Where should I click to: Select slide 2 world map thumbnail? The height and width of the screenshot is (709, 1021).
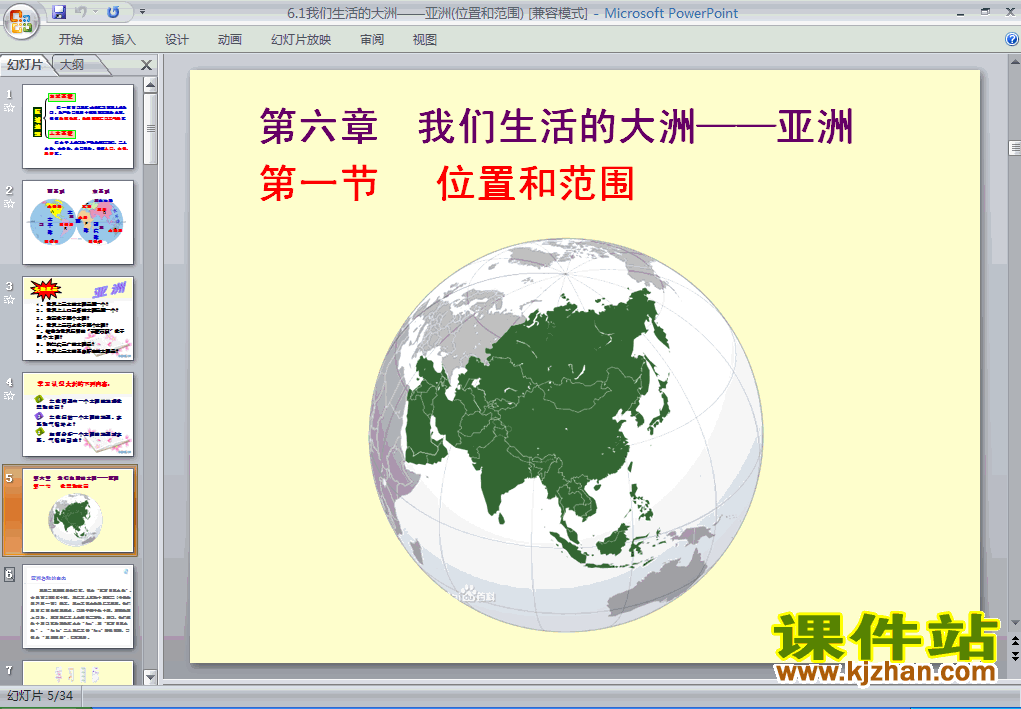pyautogui.click(x=78, y=223)
